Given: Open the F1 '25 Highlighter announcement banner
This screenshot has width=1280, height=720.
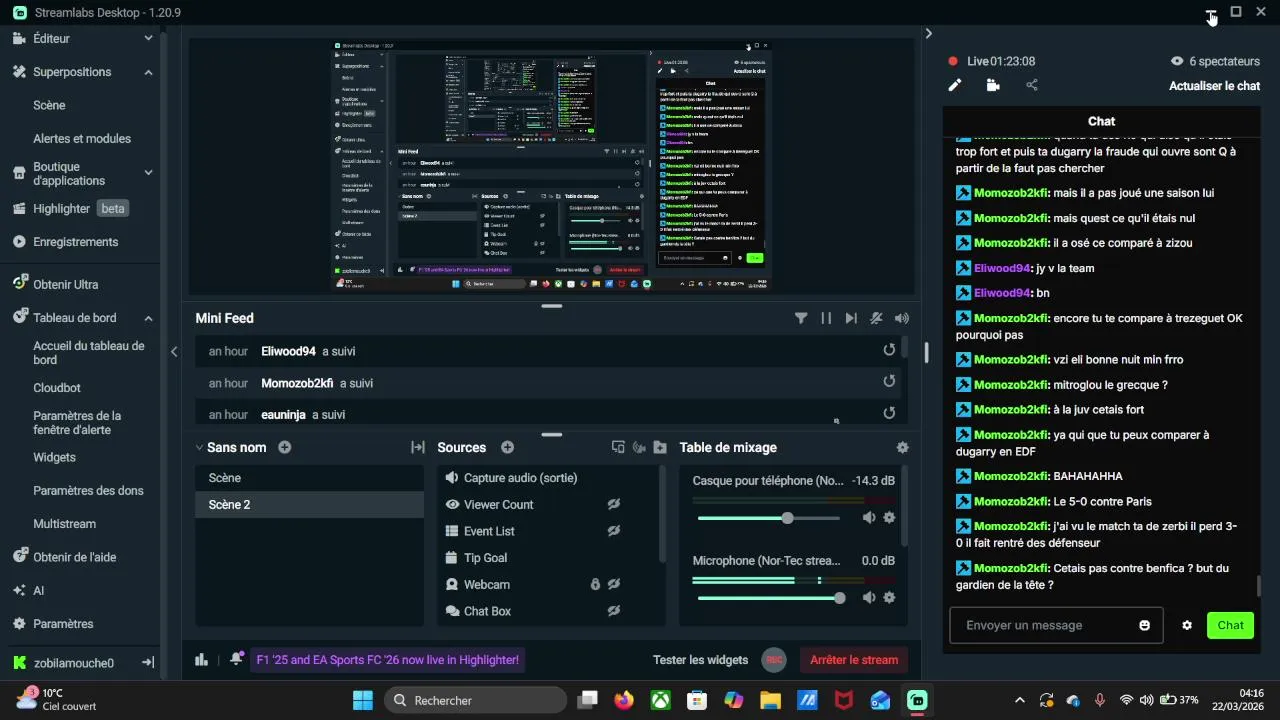Looking at the screenshot, I should [387, 659].
